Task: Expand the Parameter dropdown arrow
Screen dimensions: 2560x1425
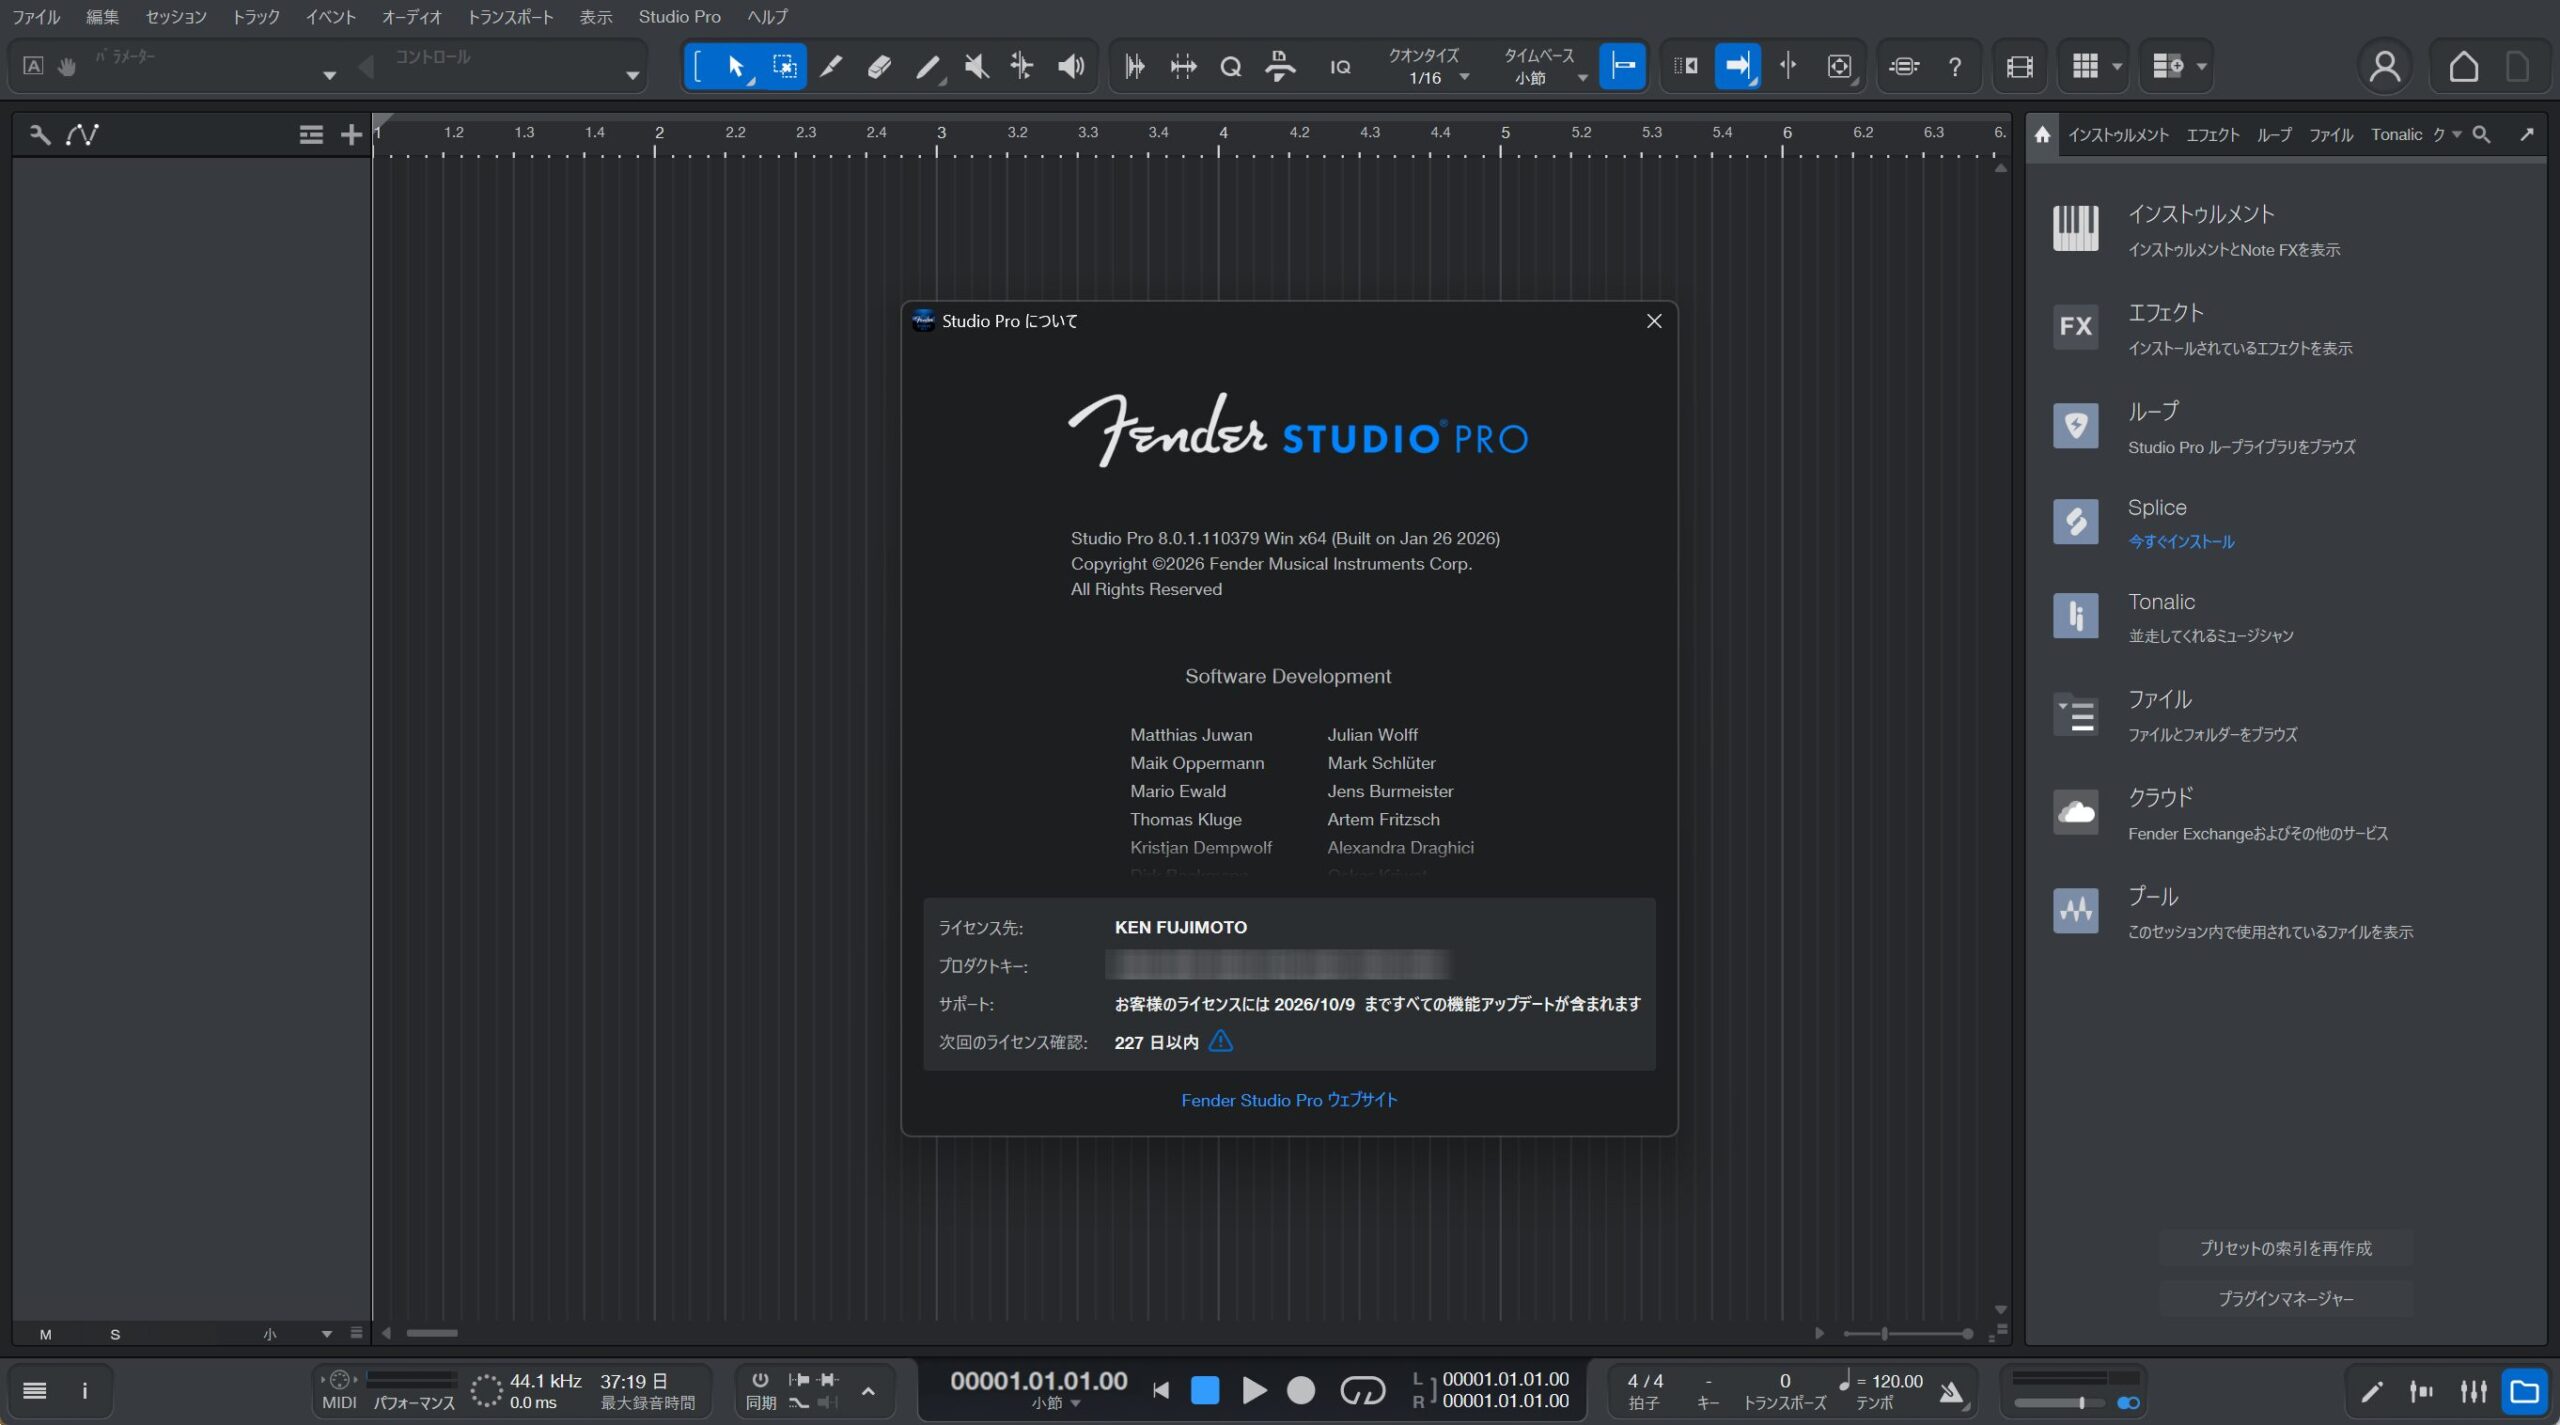Action: (x=329, y=76)
